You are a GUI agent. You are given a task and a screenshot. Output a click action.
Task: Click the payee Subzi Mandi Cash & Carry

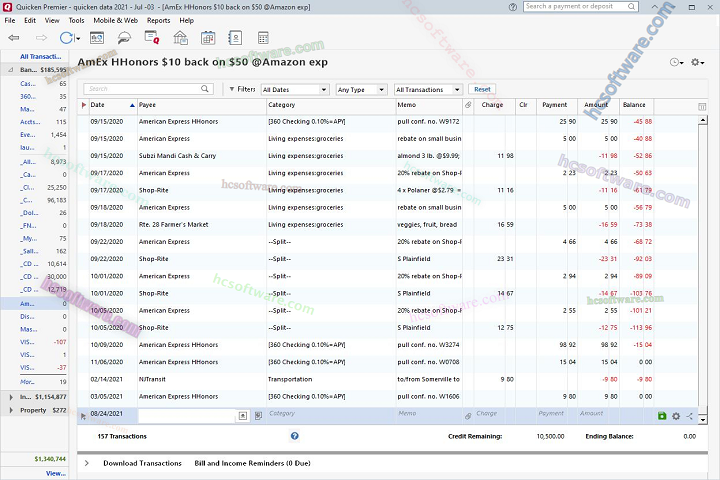click(x=177, y=156)
